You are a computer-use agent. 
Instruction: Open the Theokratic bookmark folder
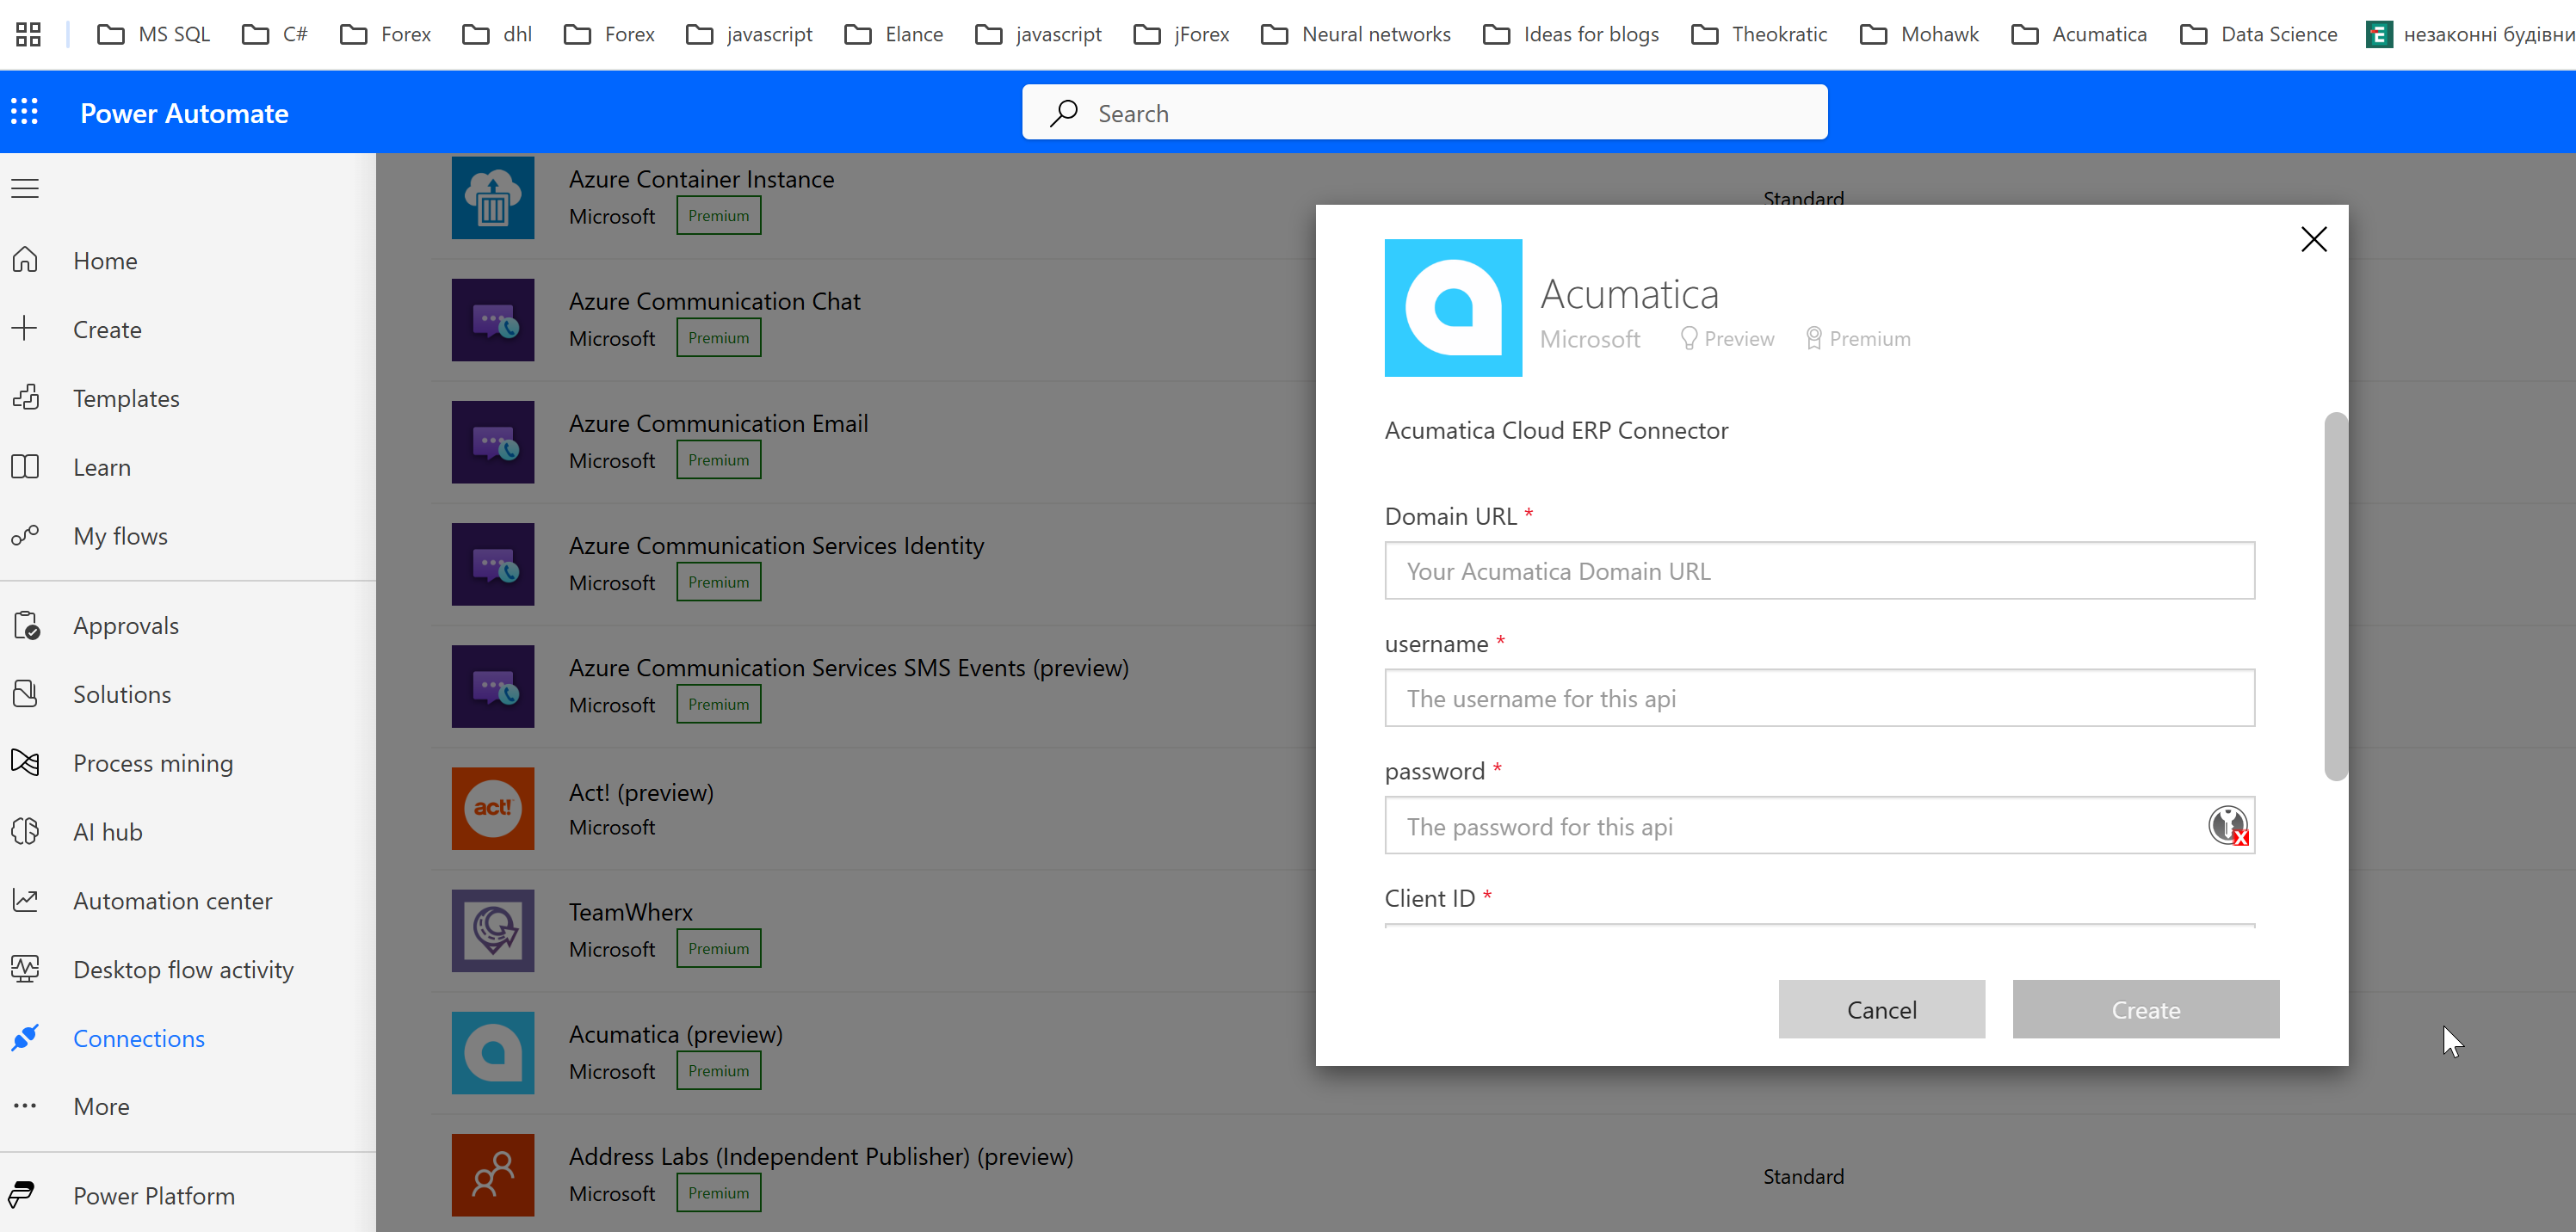(1759, 34)
